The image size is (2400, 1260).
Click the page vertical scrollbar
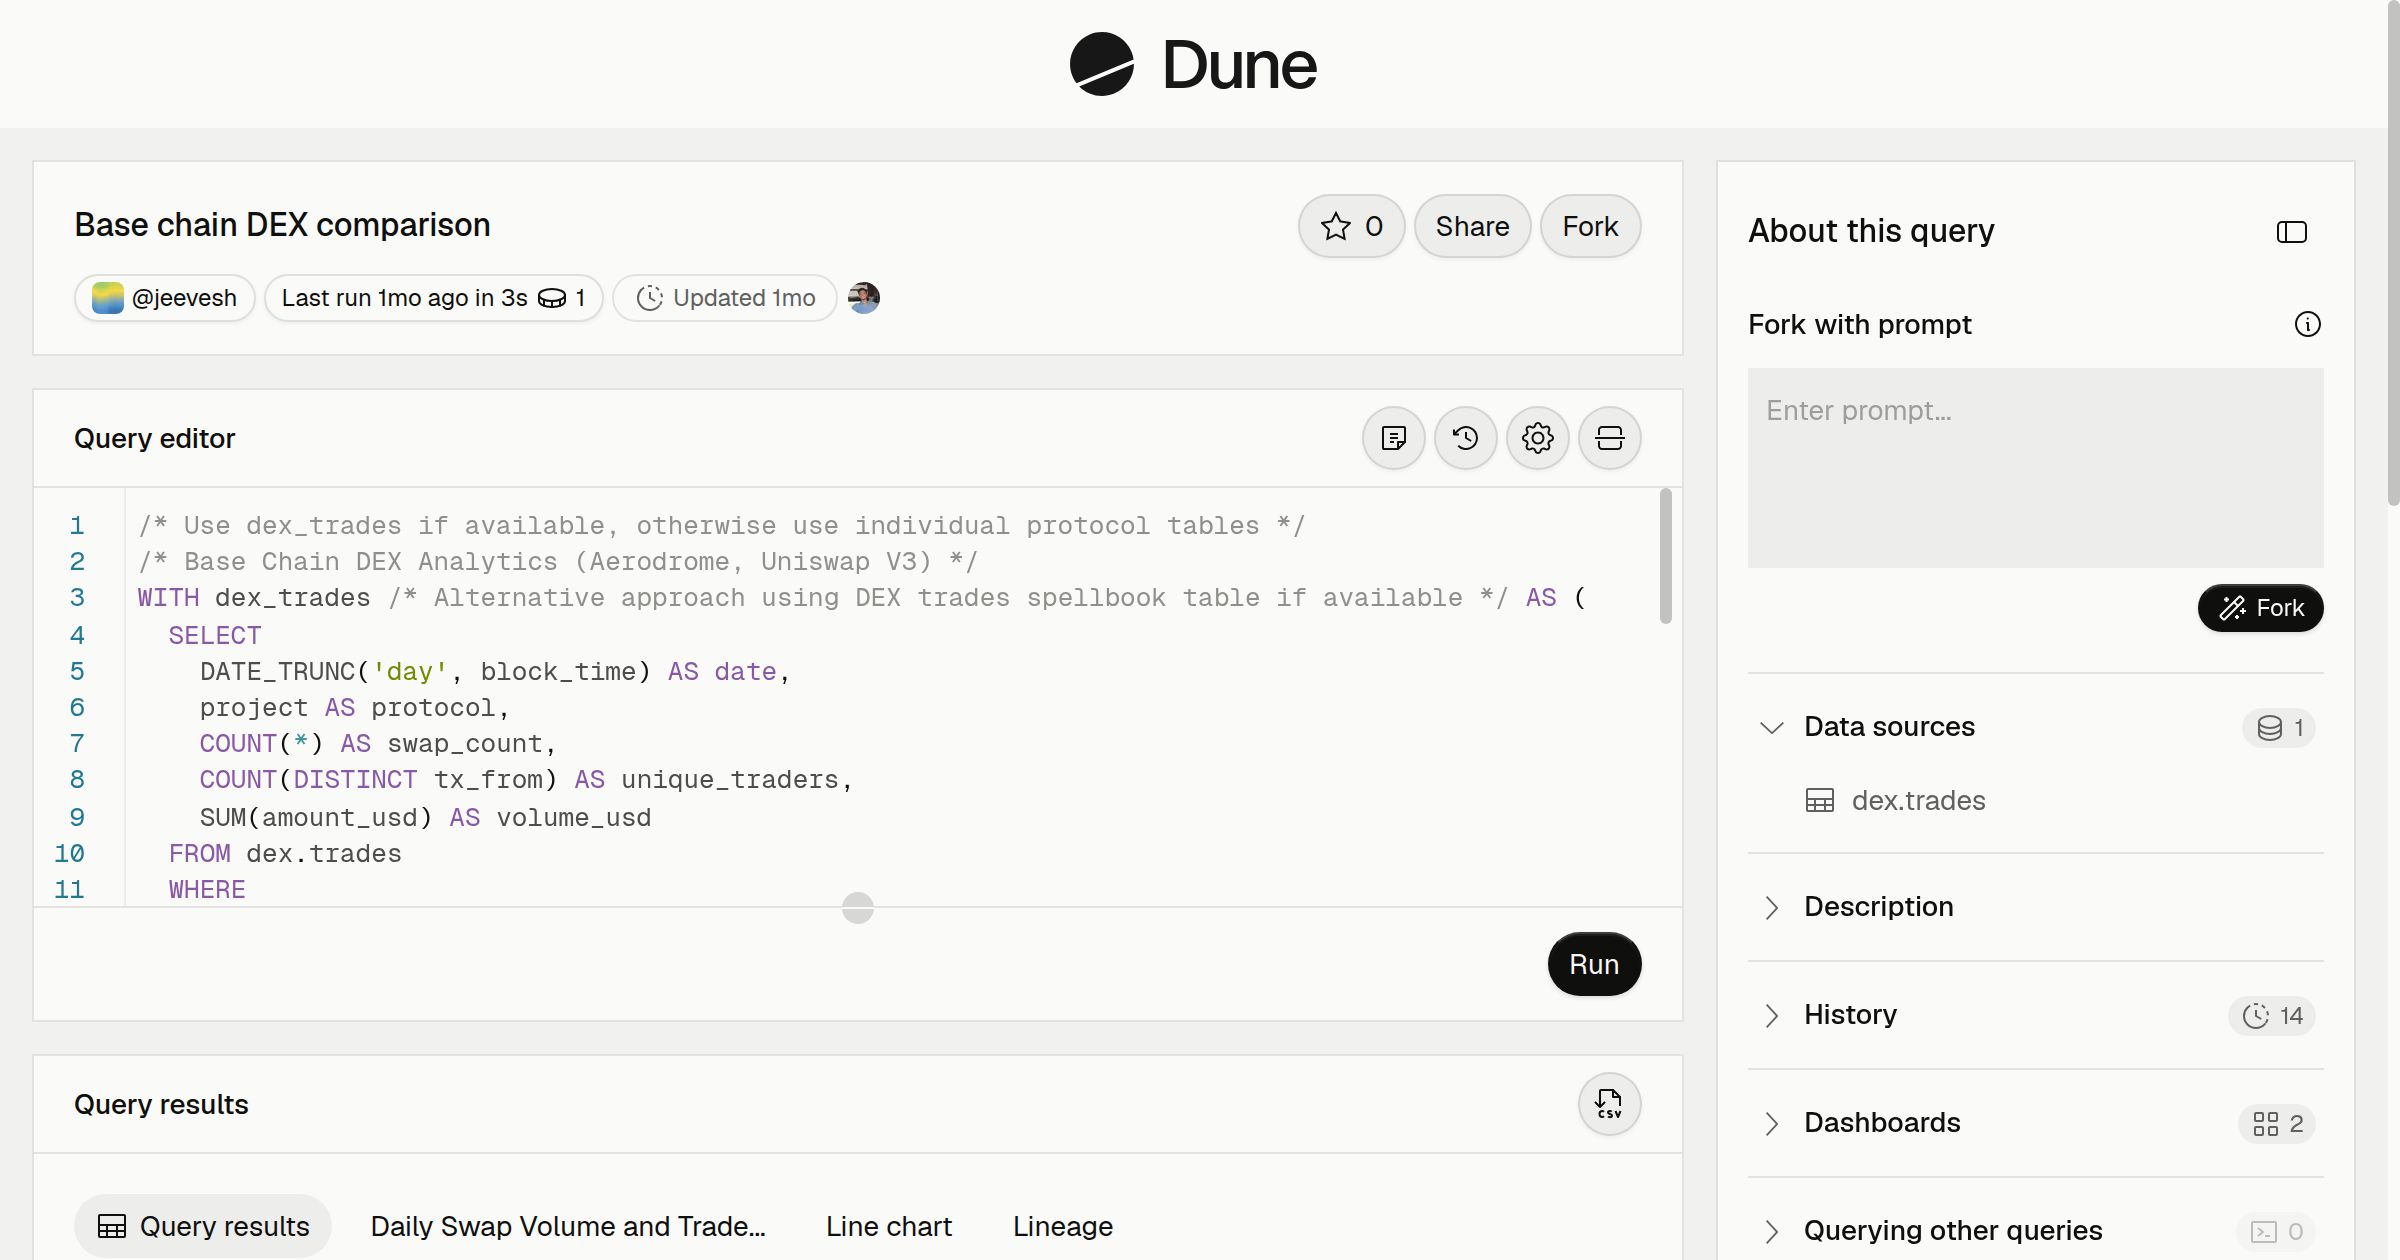[x=2392, y=252]
